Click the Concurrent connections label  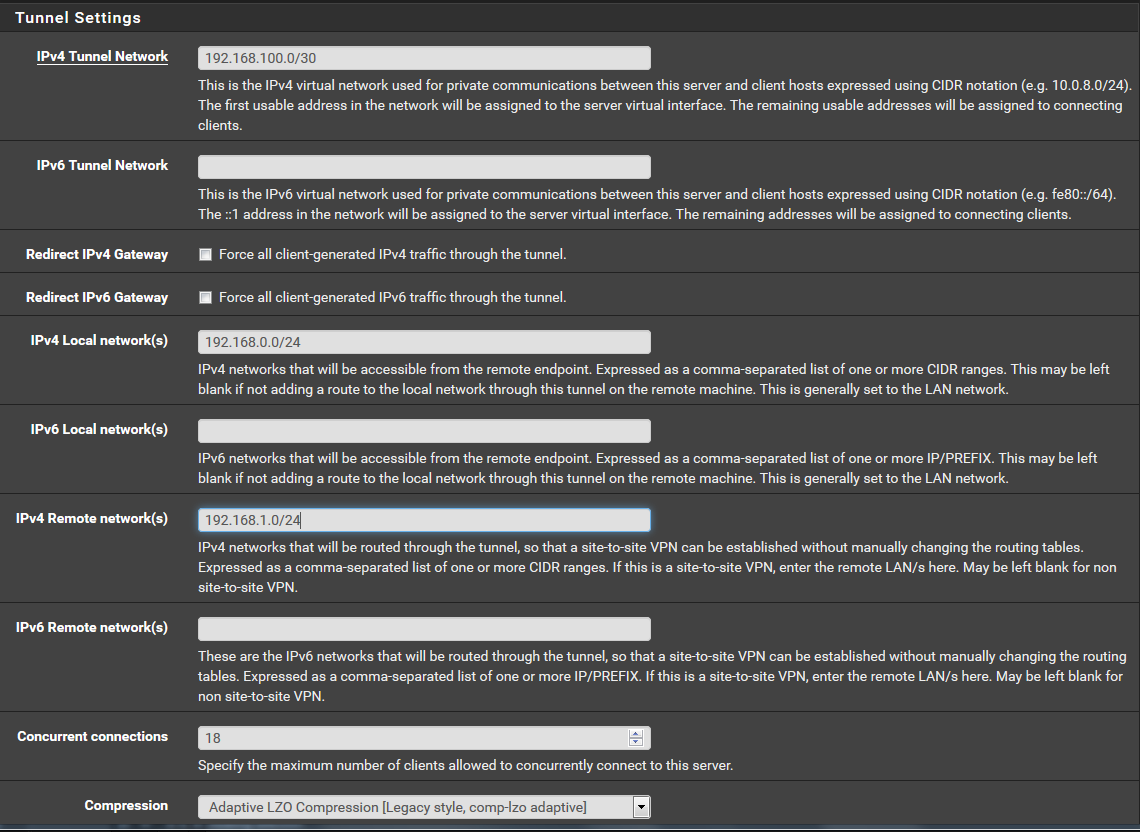(x=92, y=737)
